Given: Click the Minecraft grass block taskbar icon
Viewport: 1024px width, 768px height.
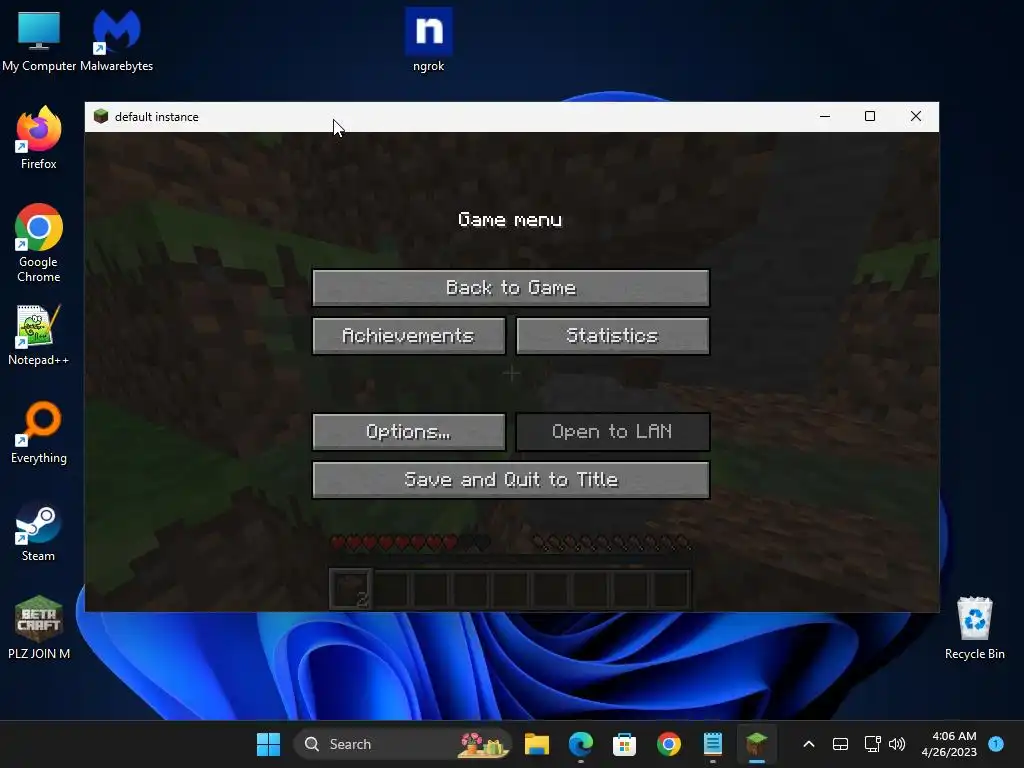Looking at the screenshot, I should [x=757, y=744].
